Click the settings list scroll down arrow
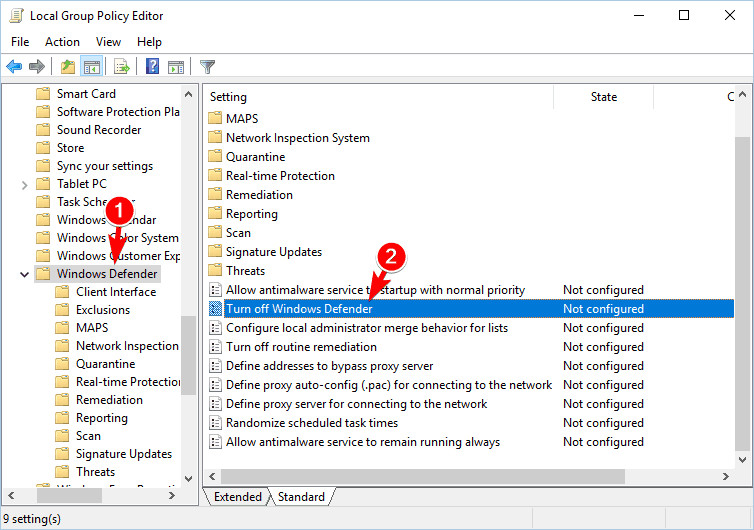This screenshot has height=530, width=754. 742,460
